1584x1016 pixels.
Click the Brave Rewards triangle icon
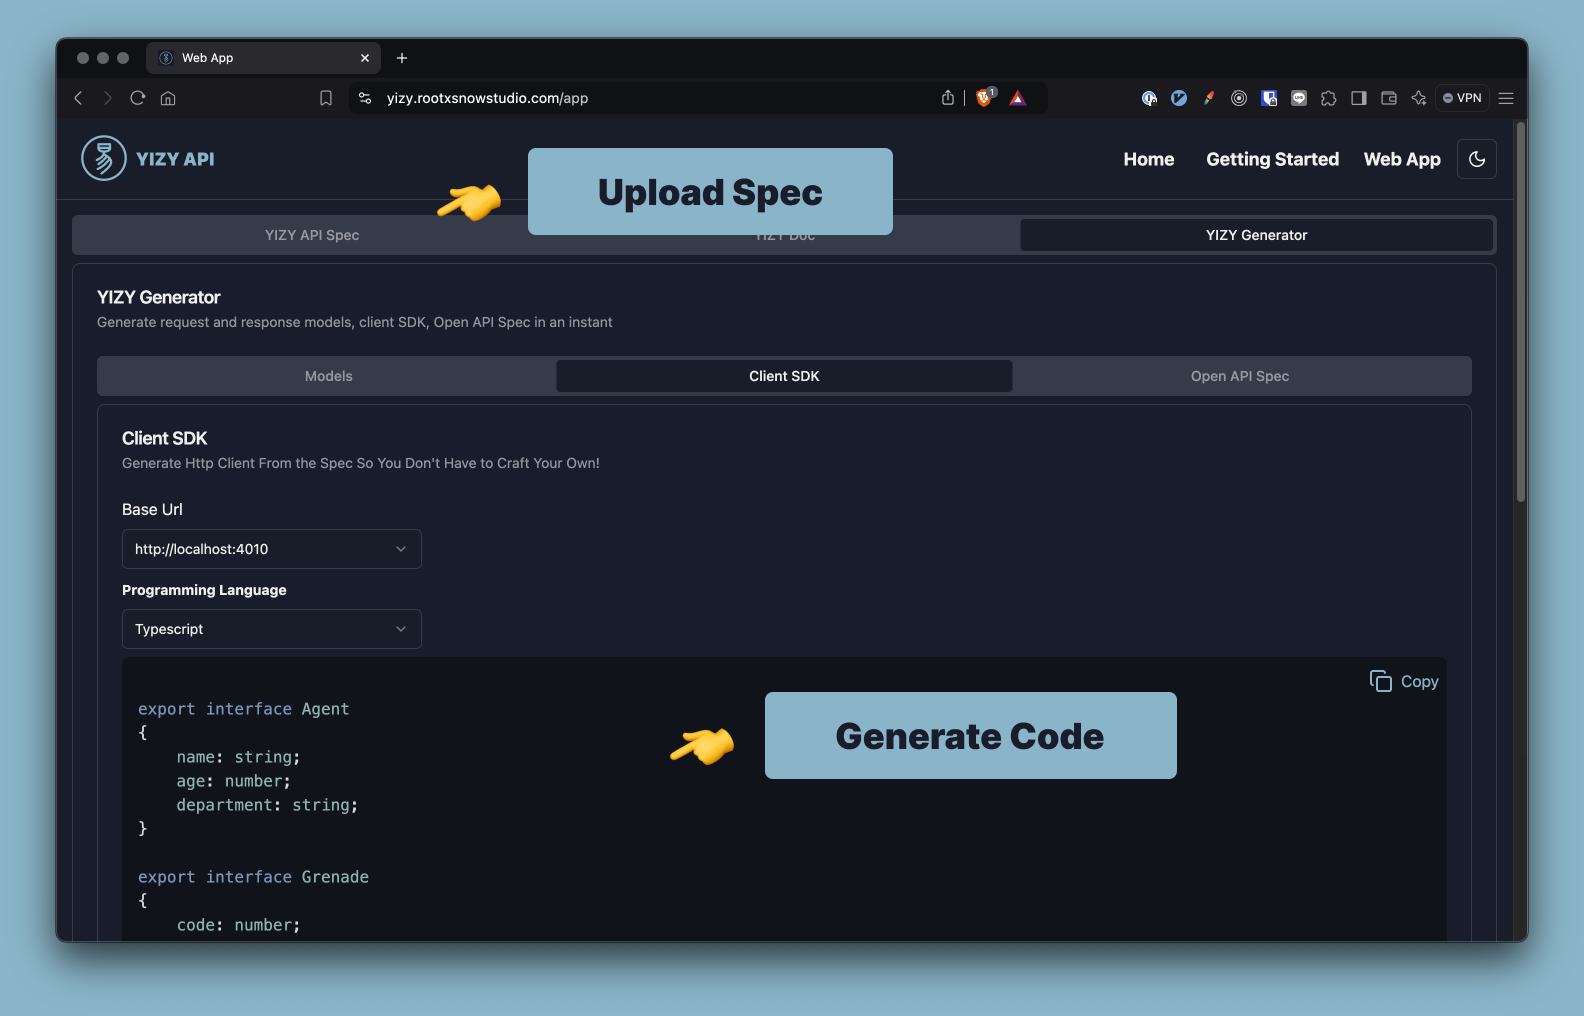[1018, 98]
